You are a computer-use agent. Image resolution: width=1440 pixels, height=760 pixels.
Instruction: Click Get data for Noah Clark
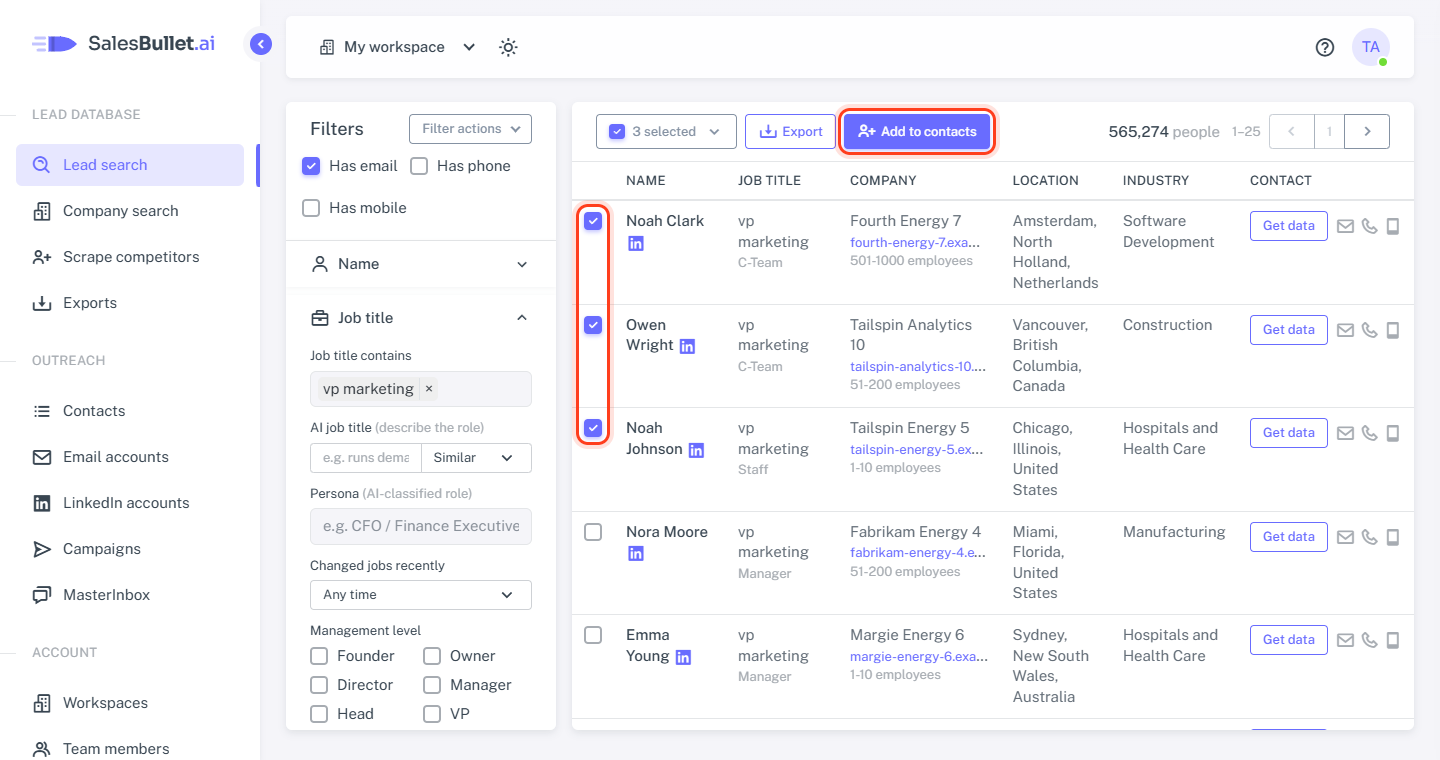pos(1288,226)
